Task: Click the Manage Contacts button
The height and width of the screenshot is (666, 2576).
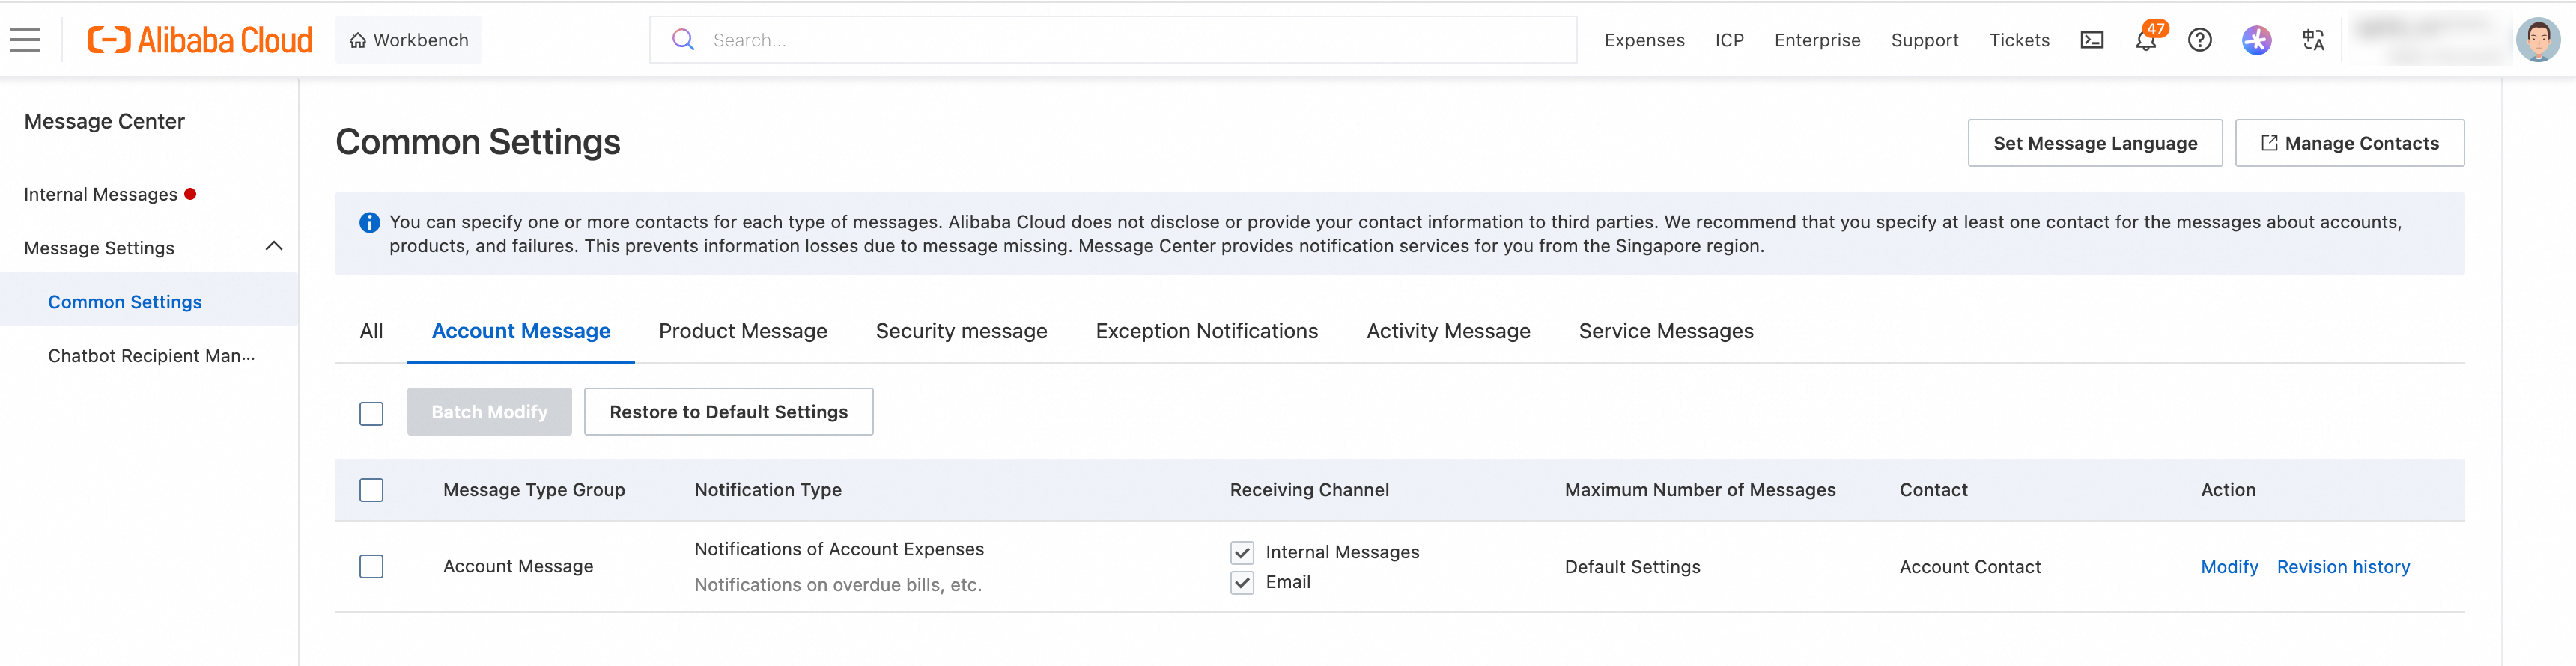Action: point(2349,143)
